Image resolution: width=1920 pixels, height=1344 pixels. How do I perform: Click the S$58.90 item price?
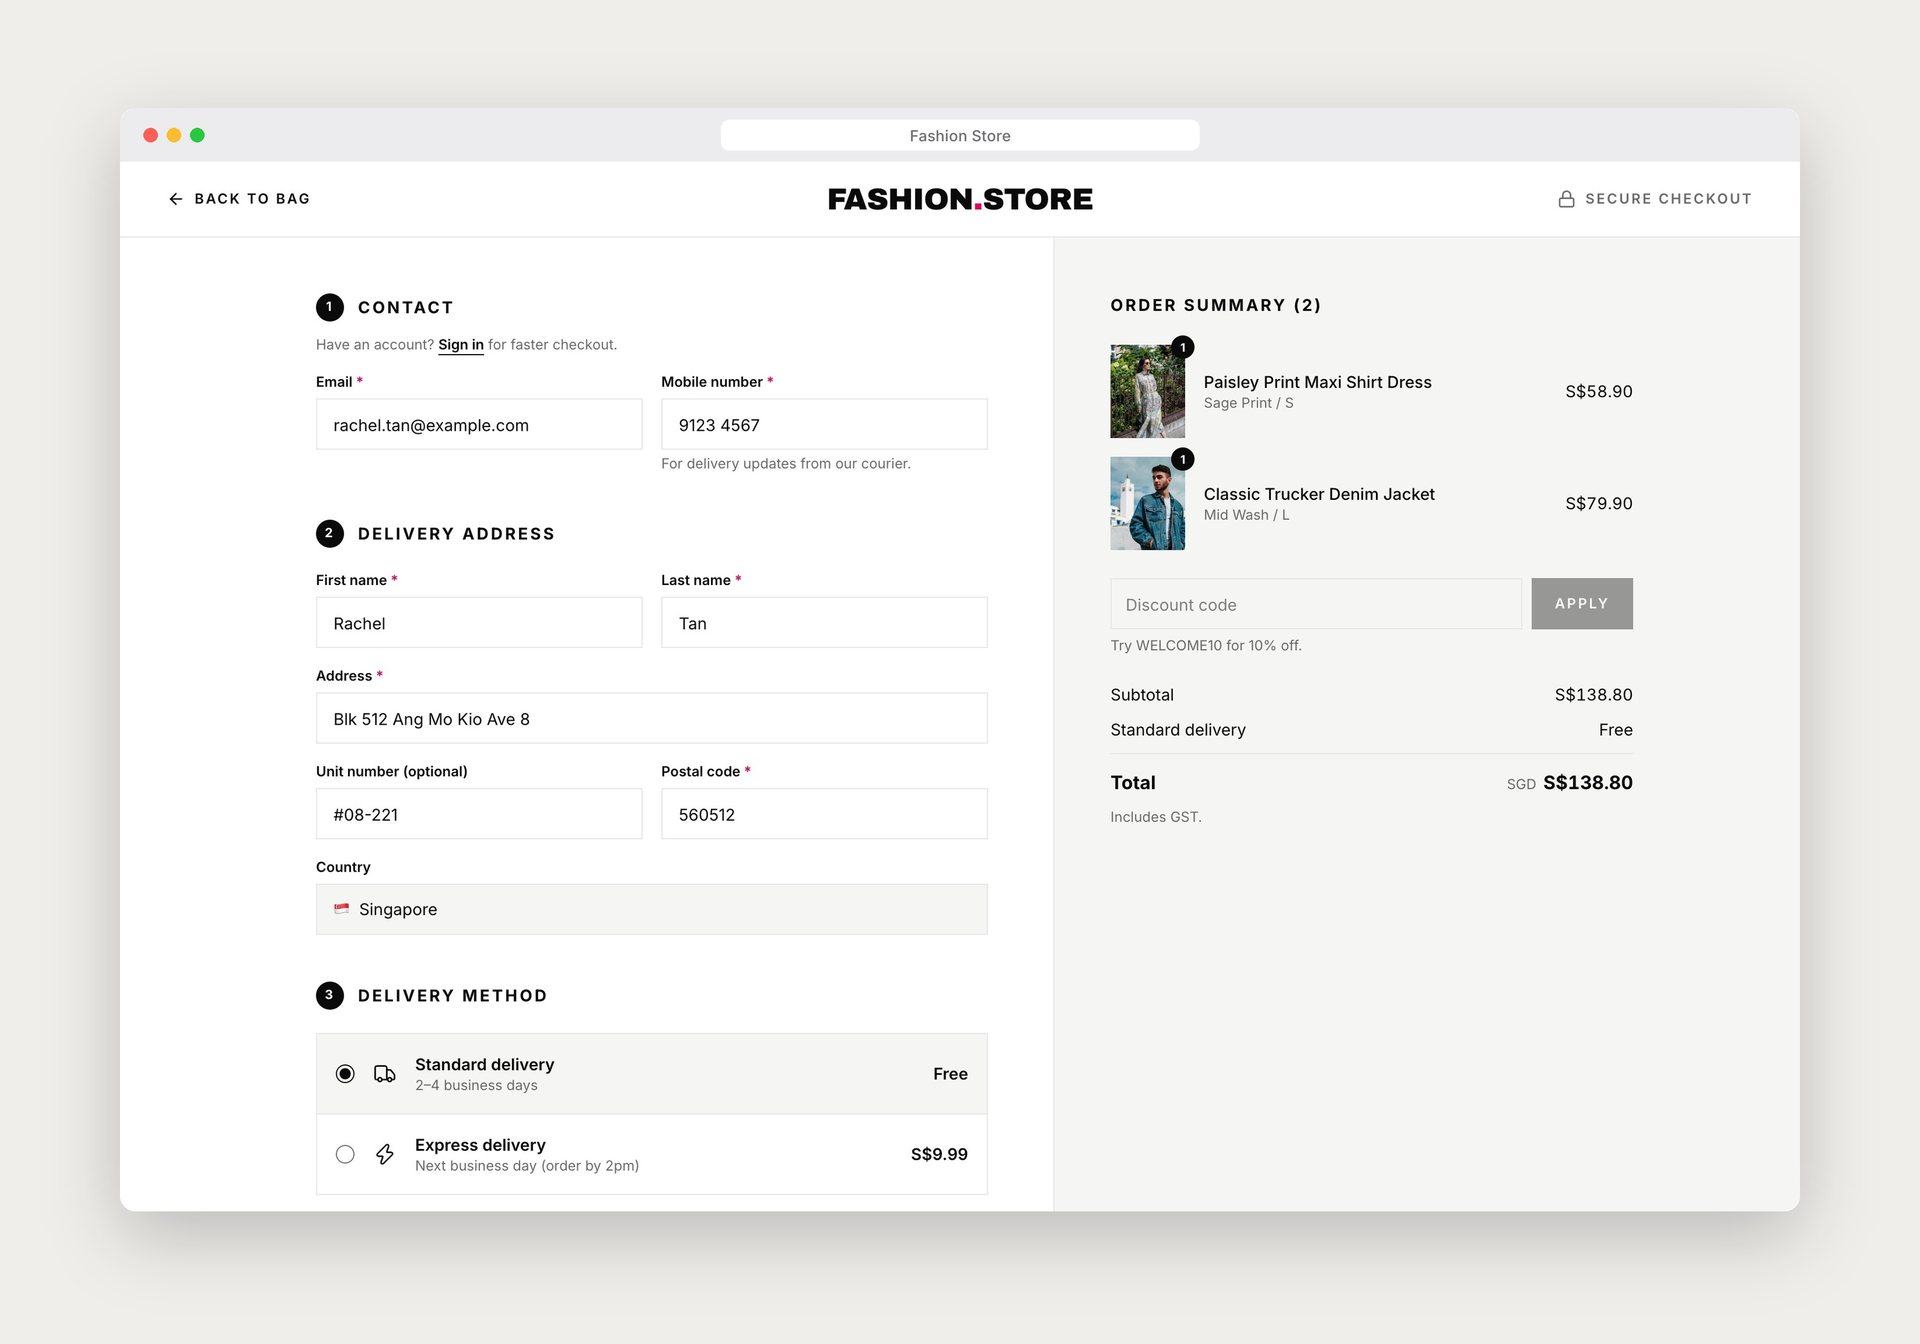tap(1598, 391)
